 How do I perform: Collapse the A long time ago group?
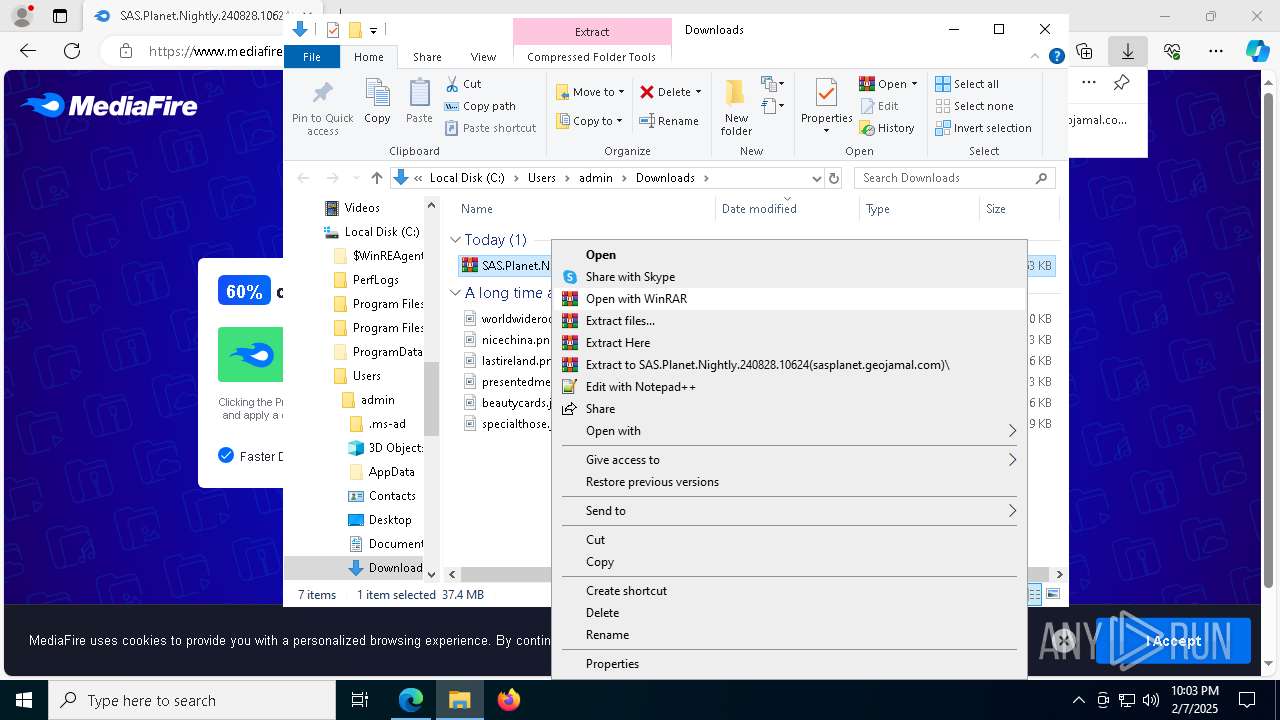click(x=455, y=293)
